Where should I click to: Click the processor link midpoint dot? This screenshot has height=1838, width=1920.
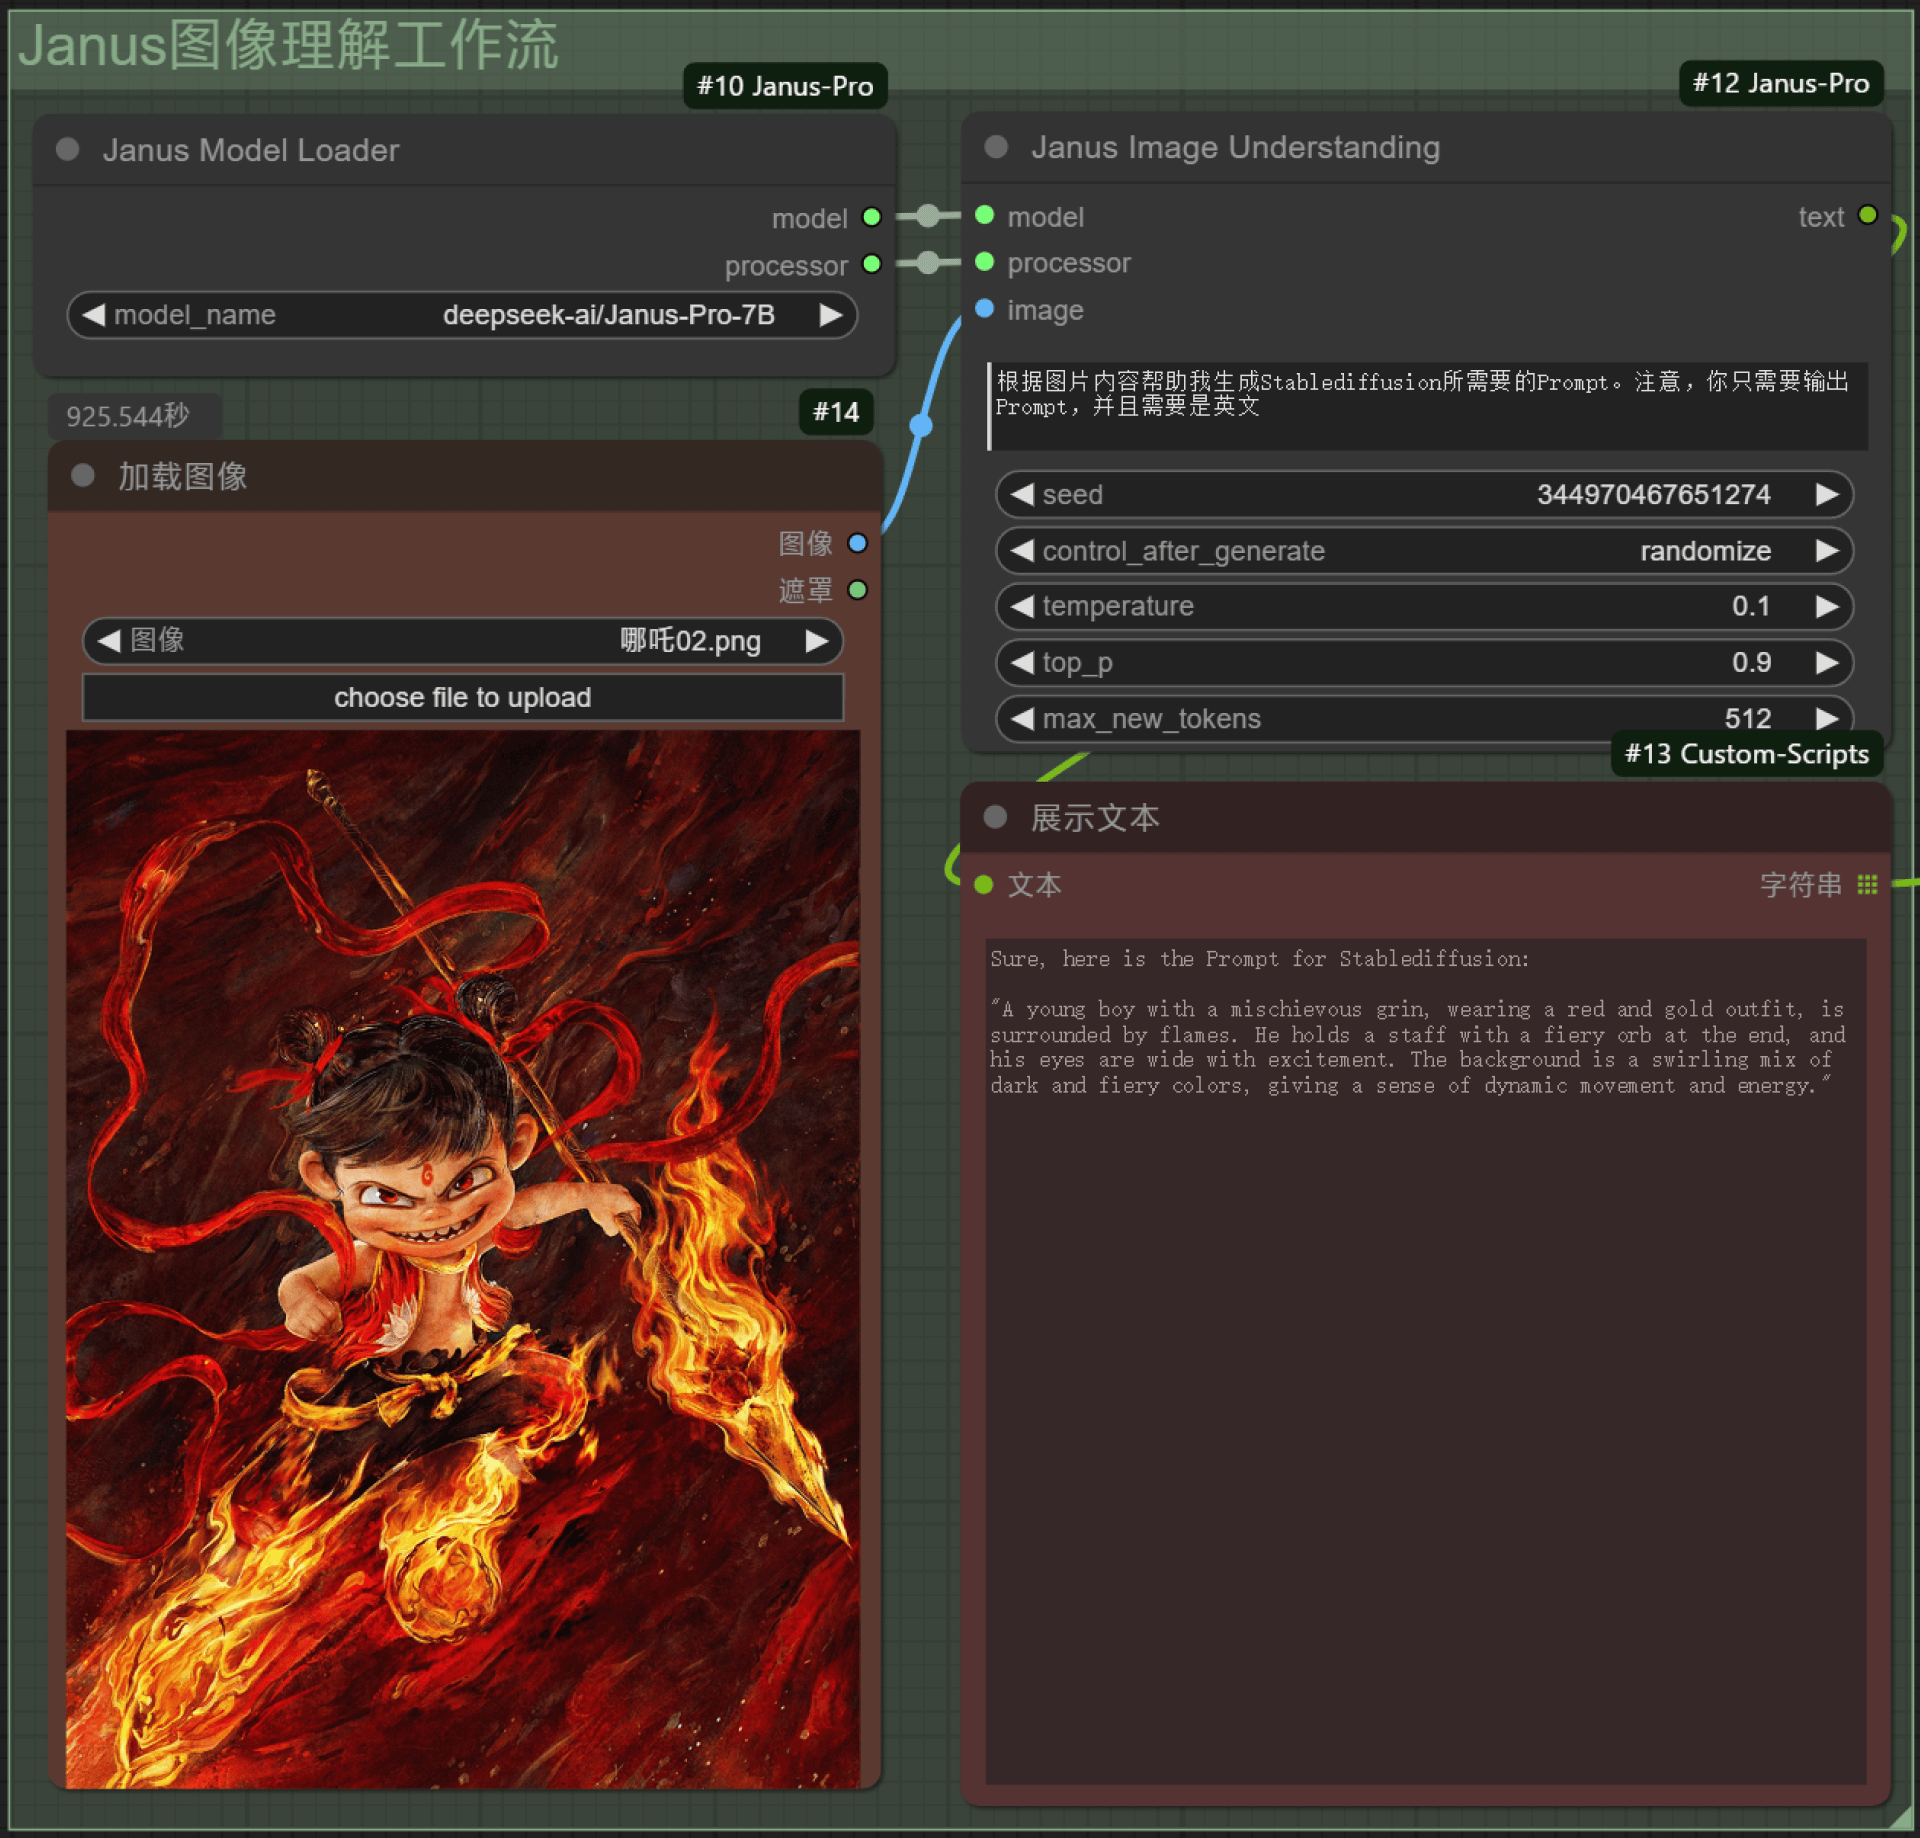click(x=928, y=262)
